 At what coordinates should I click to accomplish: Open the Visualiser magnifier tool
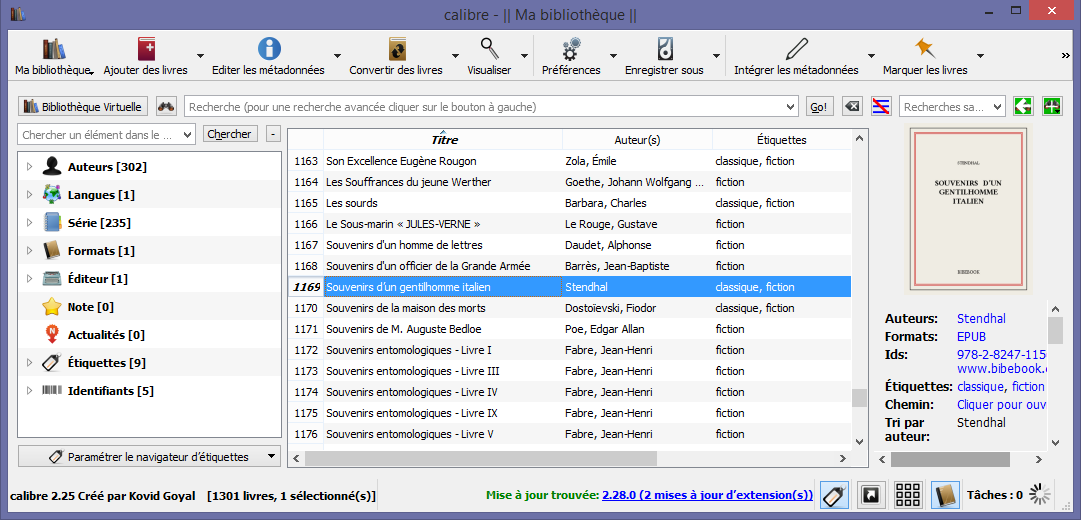[x=489, y=49]
